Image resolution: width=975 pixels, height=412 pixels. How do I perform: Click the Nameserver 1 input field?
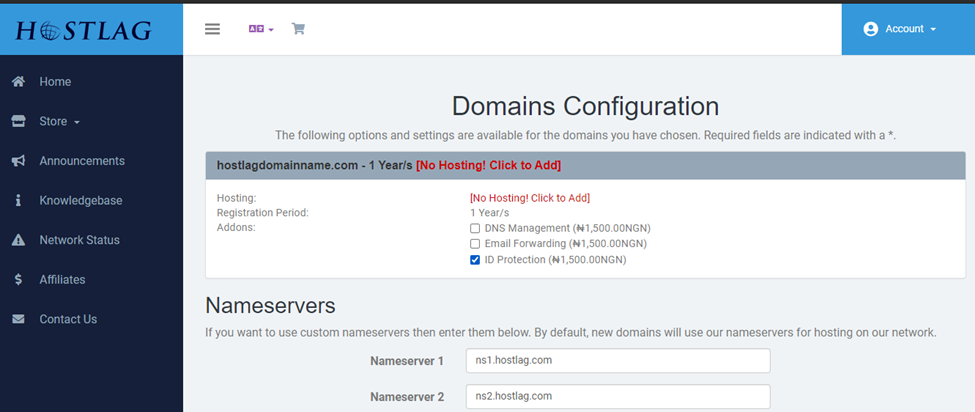click(x=617, y=361)
